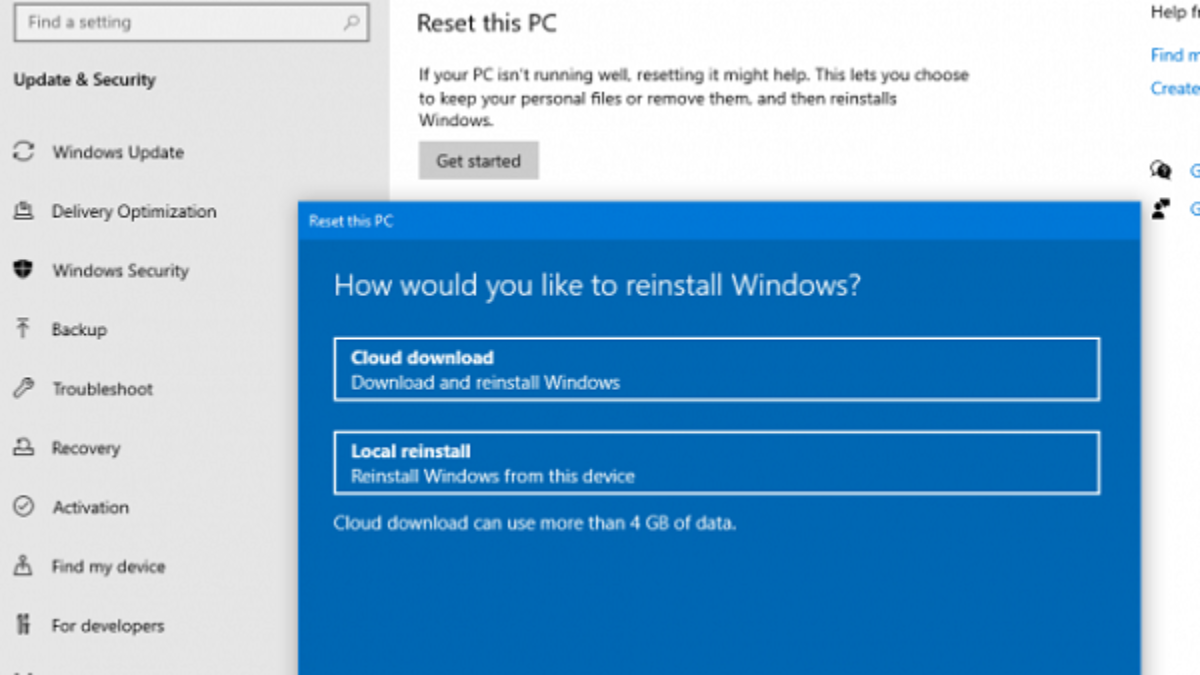Open the link beside the Get help icon
This screenshot has width=1200, height=675.
(1194, 171)
